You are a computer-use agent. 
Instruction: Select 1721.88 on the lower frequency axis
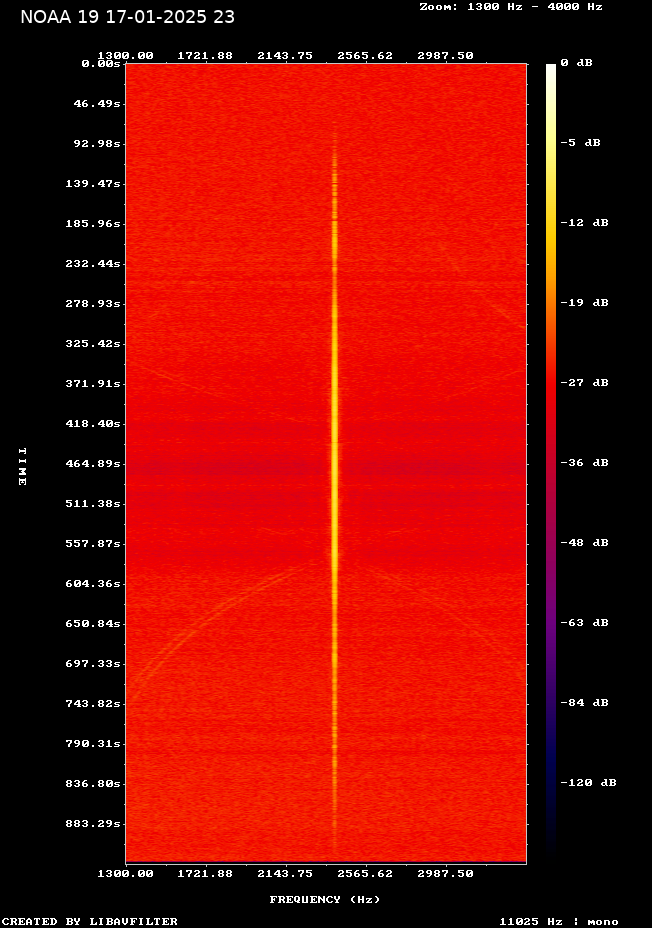pos(205,874)
